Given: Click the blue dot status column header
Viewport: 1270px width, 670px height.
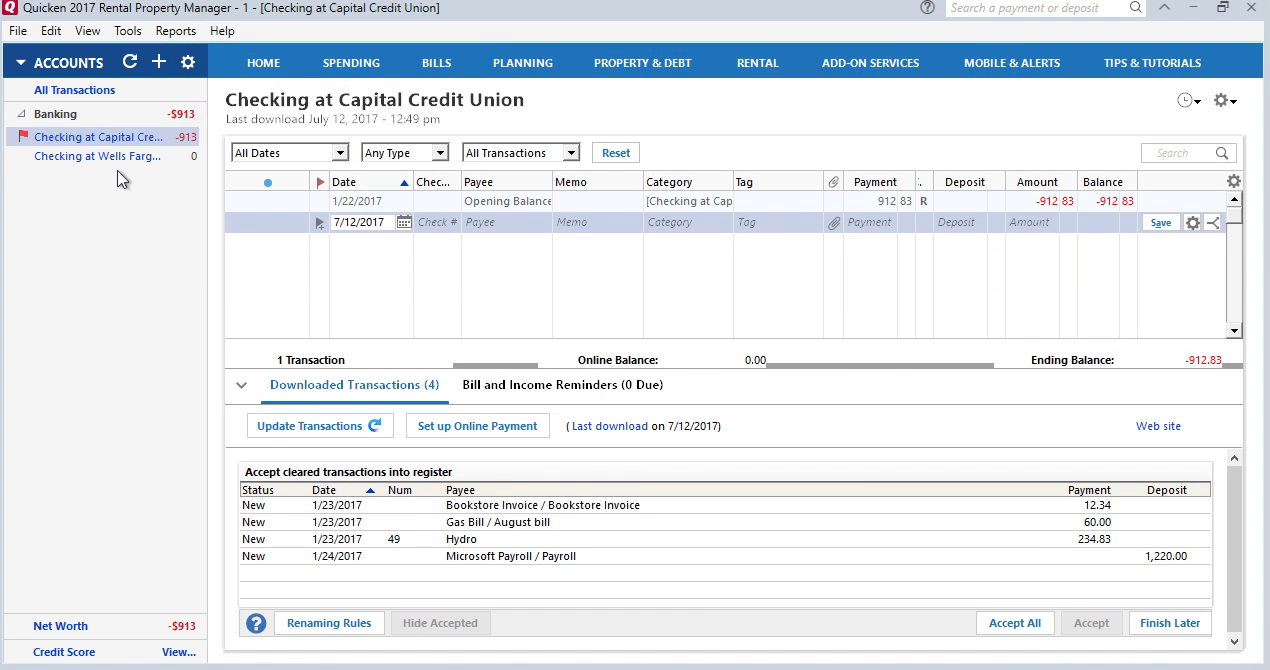Looking at the screenshot, I should (x=267, y=183).
